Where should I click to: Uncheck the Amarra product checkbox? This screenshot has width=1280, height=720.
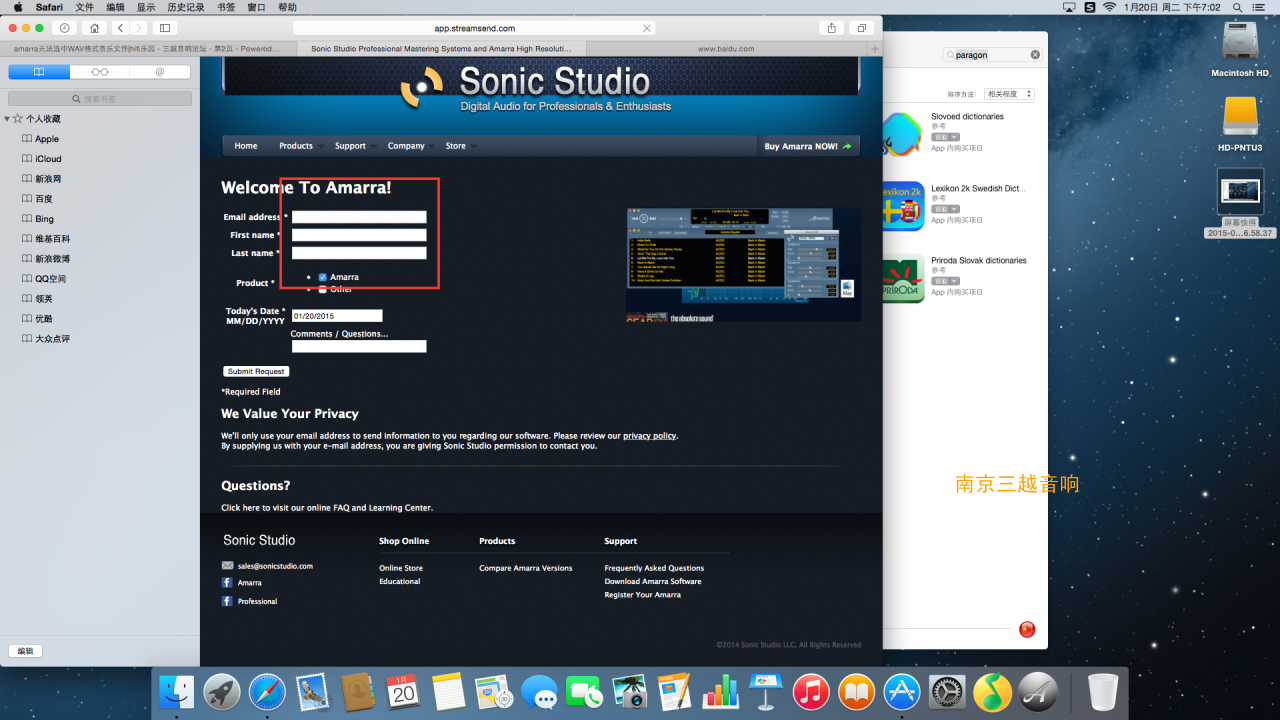coord(323,277)
